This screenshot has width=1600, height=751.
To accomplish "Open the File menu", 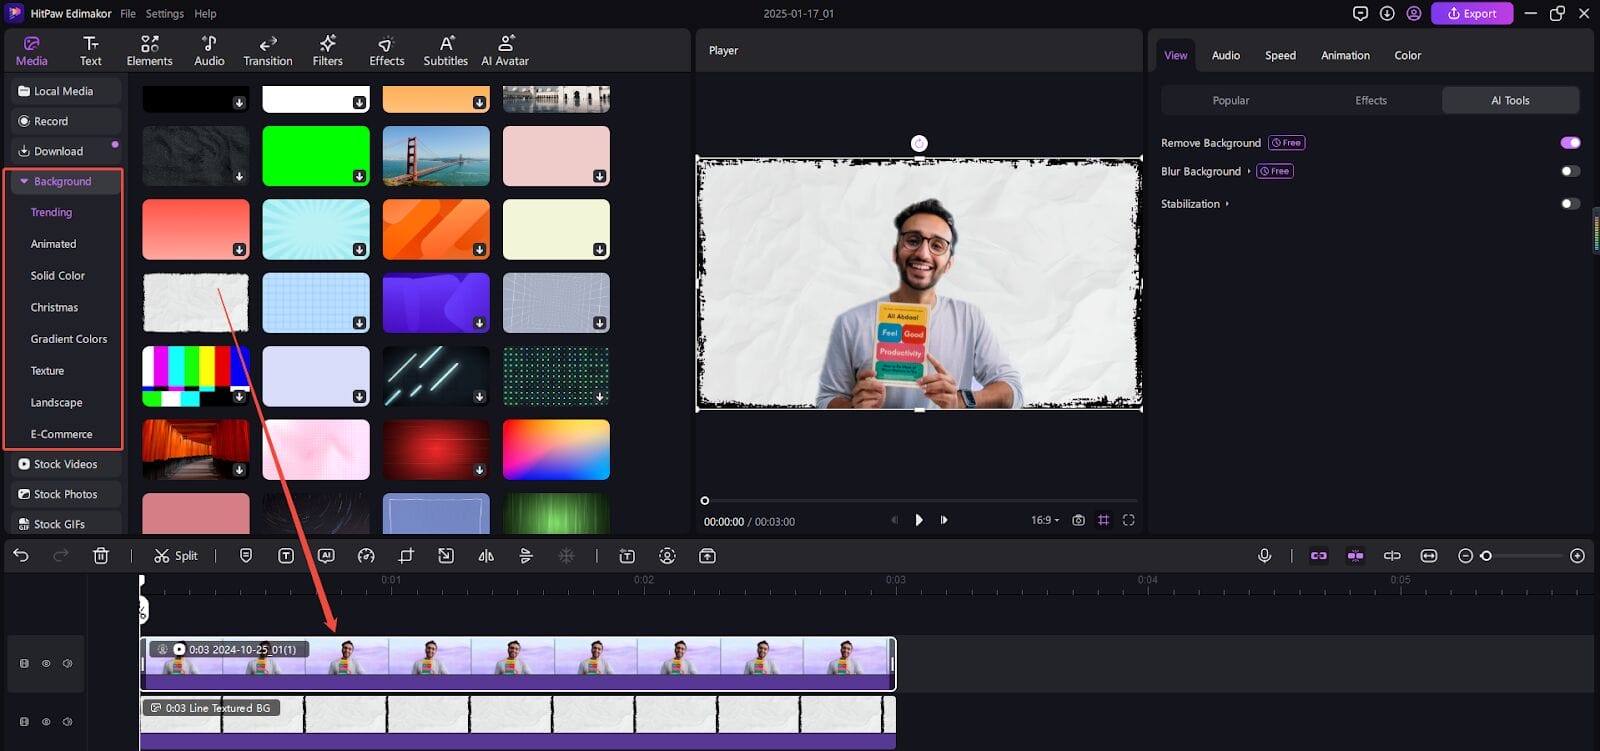I will pyautogui.click(x=128, y=14).
